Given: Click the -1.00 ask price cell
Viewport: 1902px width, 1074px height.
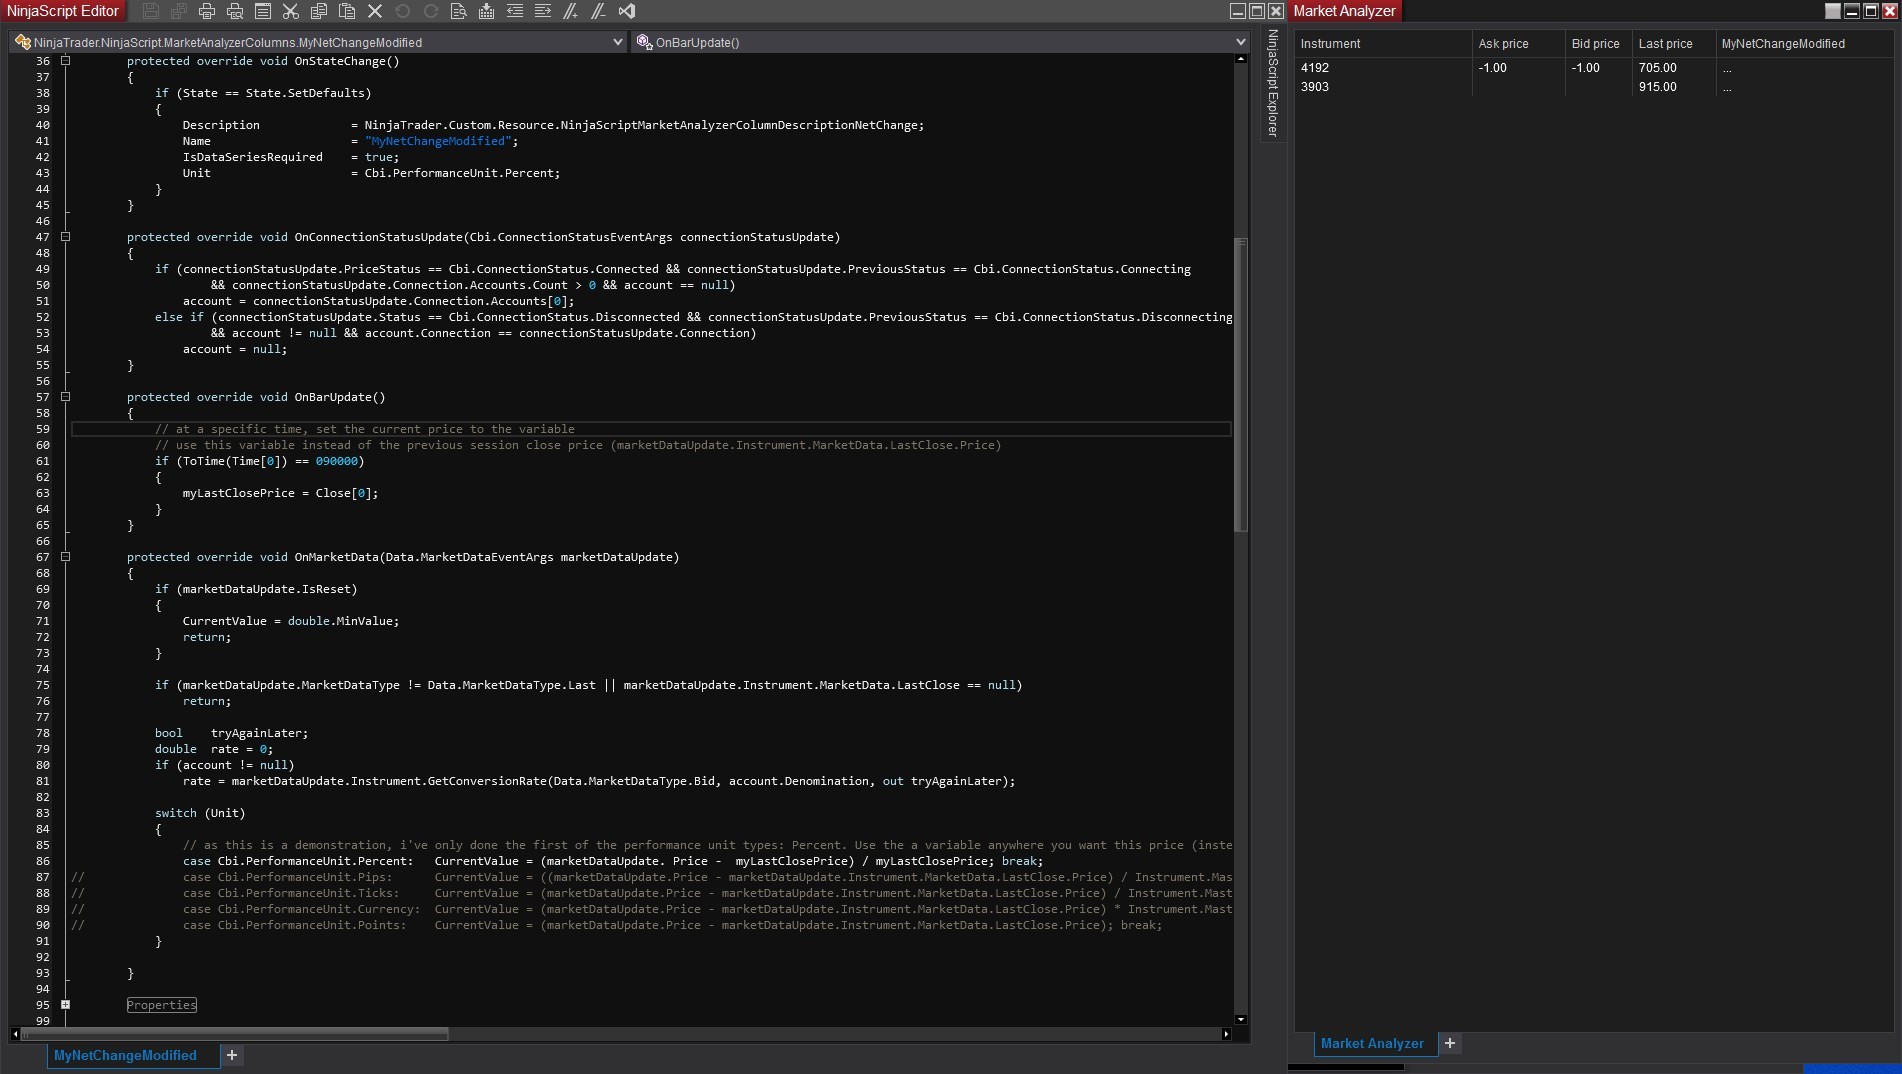Looking at the screenshot, I should [1518, 68].
